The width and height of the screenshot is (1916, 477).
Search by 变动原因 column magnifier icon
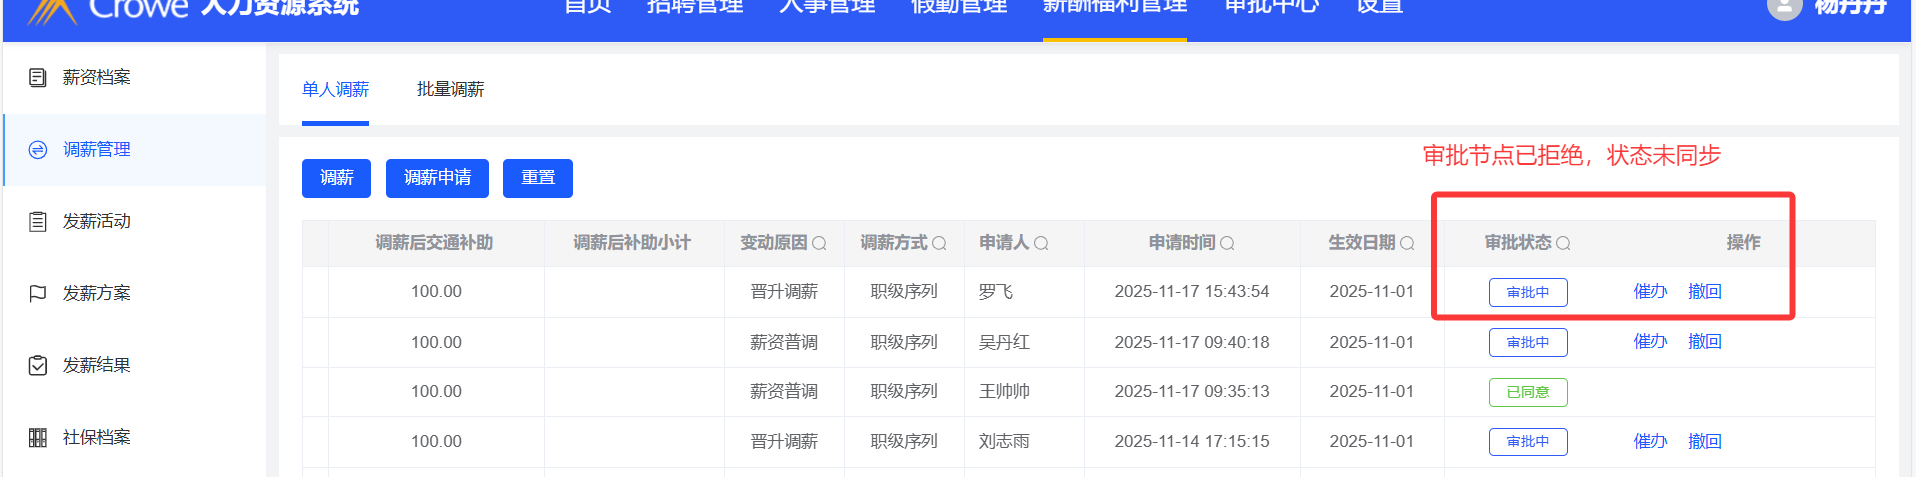click(819, 243)
